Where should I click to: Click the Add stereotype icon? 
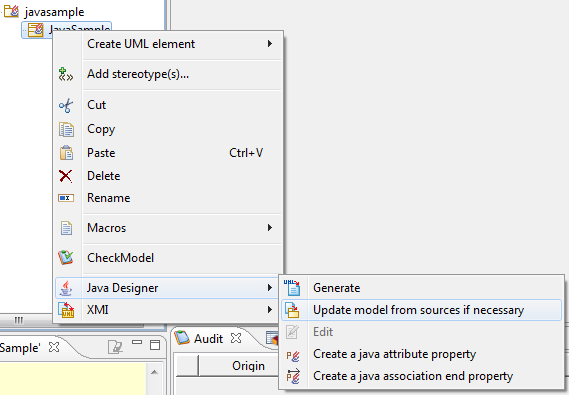66,74
